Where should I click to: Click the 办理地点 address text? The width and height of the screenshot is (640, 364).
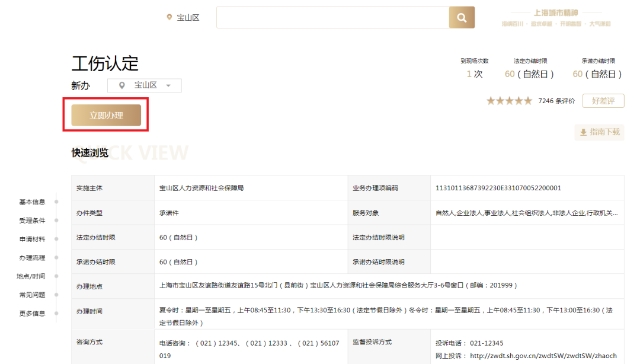coord(338,286)
